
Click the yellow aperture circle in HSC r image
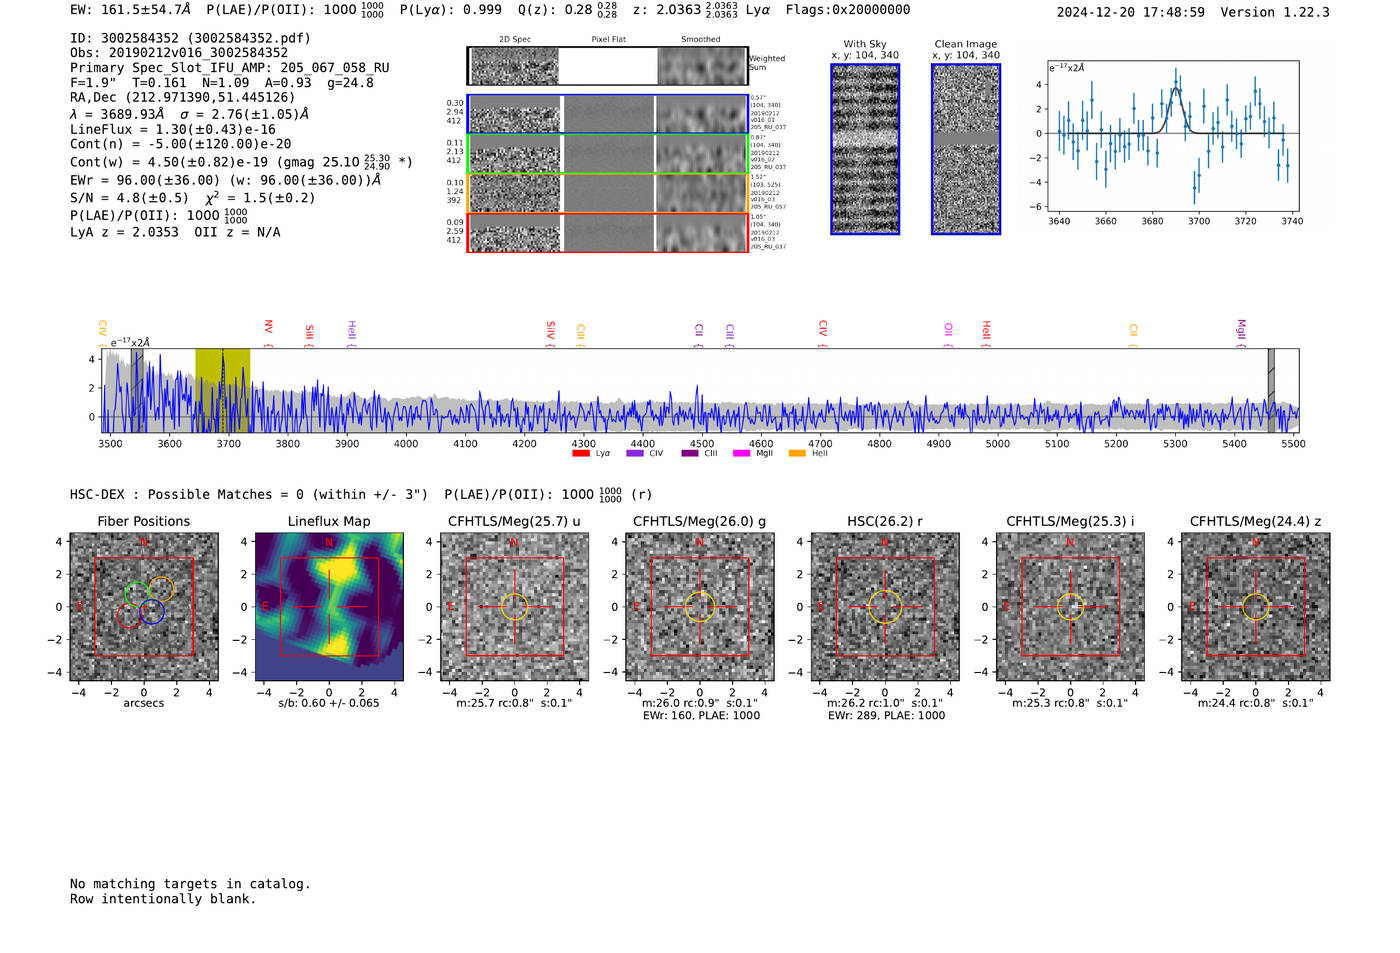tap(885, 607)
